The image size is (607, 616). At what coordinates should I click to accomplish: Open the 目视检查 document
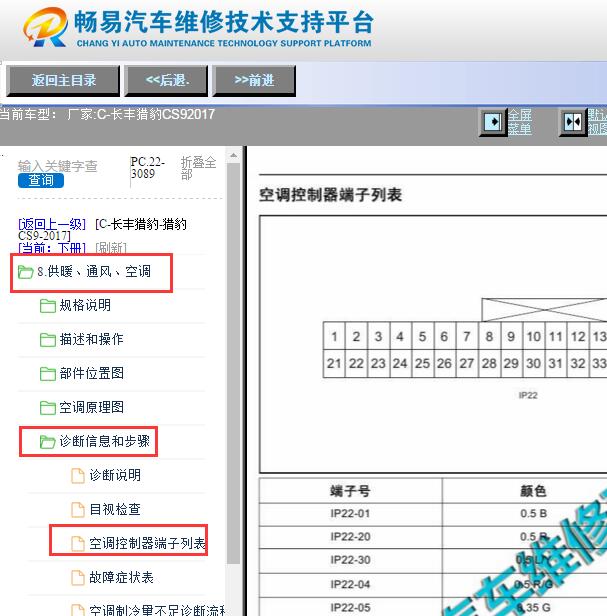[115, 510]
